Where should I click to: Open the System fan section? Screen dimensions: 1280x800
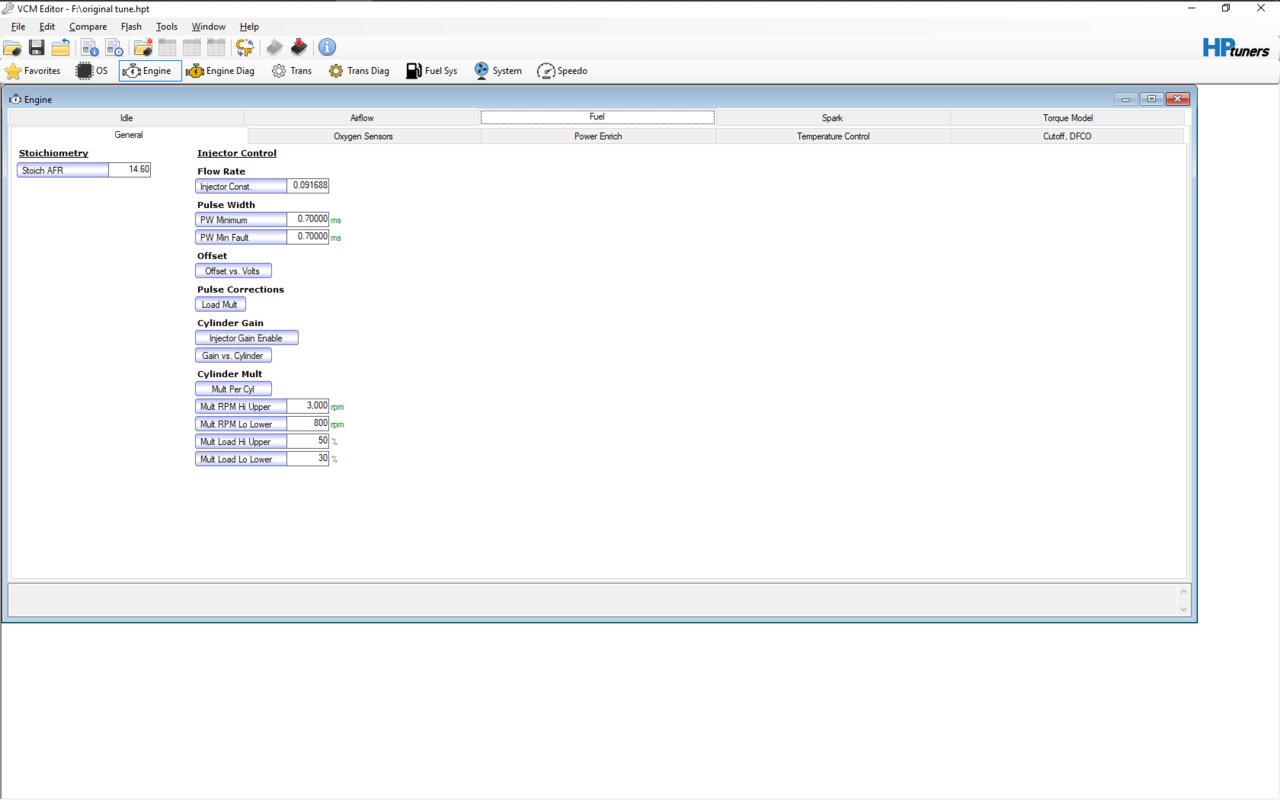pos(498,71)
